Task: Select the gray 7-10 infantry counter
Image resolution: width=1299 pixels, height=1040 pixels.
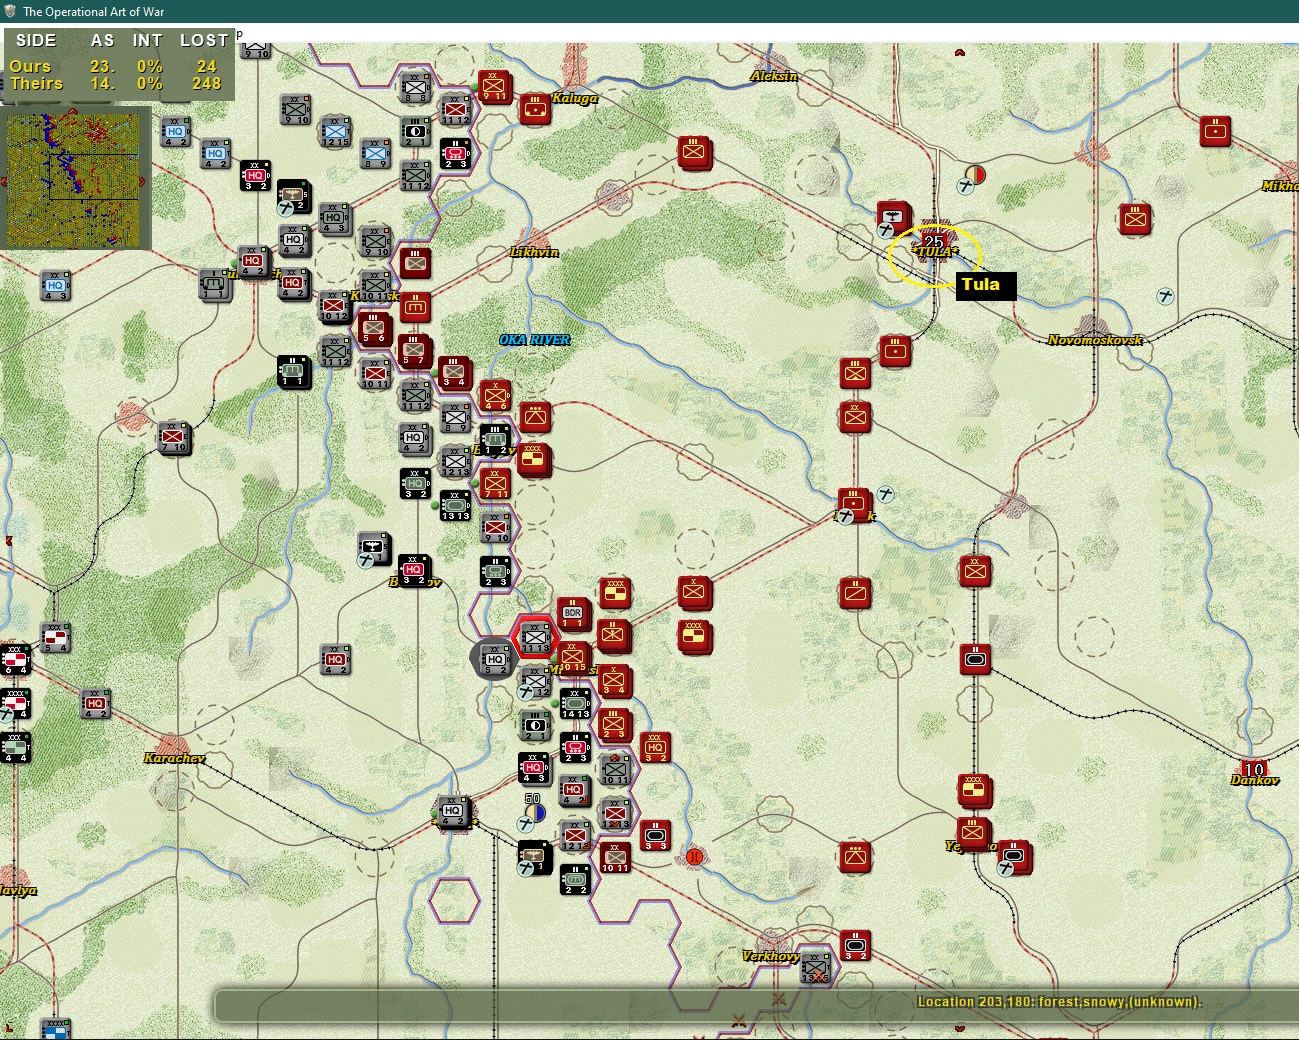Action: [174, 437]
